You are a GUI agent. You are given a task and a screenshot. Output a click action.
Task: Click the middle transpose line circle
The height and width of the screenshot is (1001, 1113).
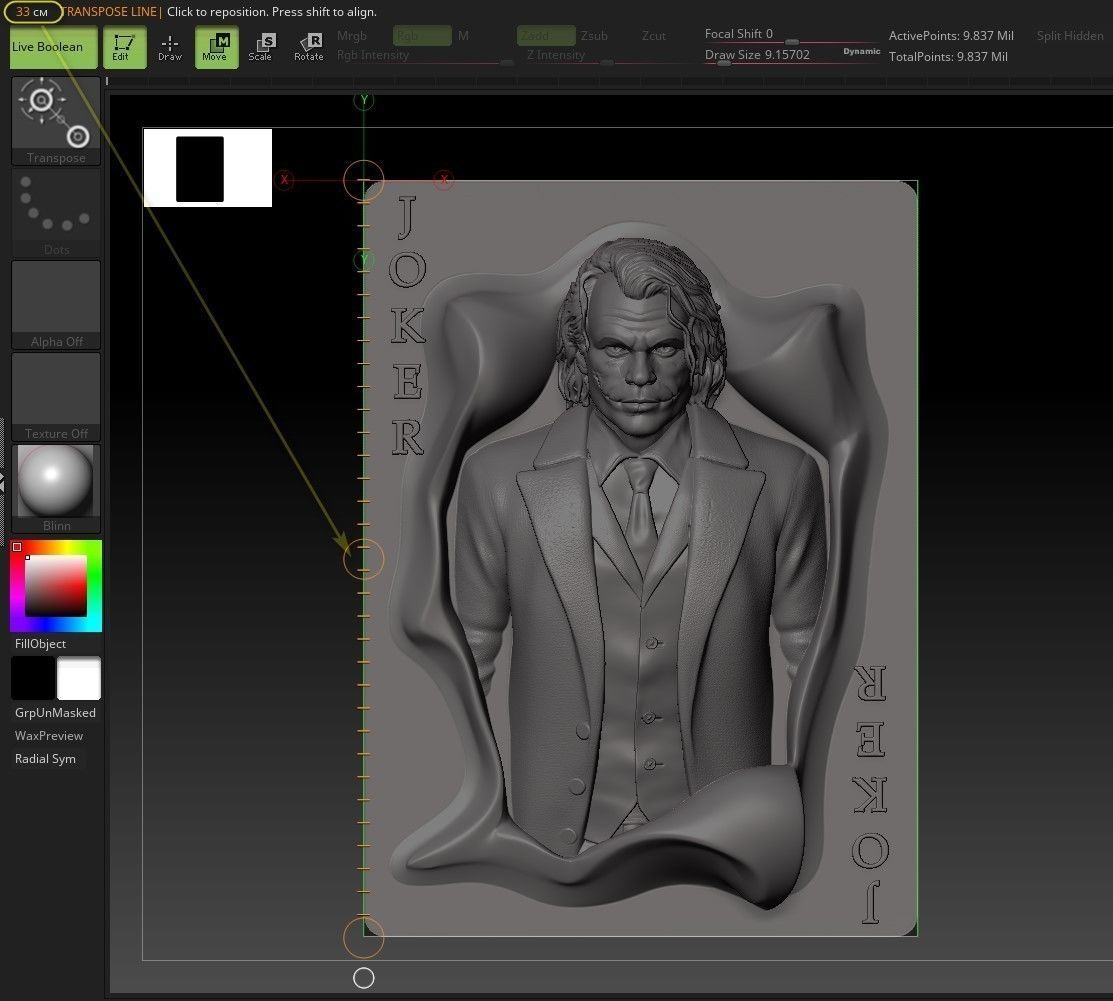click(x=363, y=559)
